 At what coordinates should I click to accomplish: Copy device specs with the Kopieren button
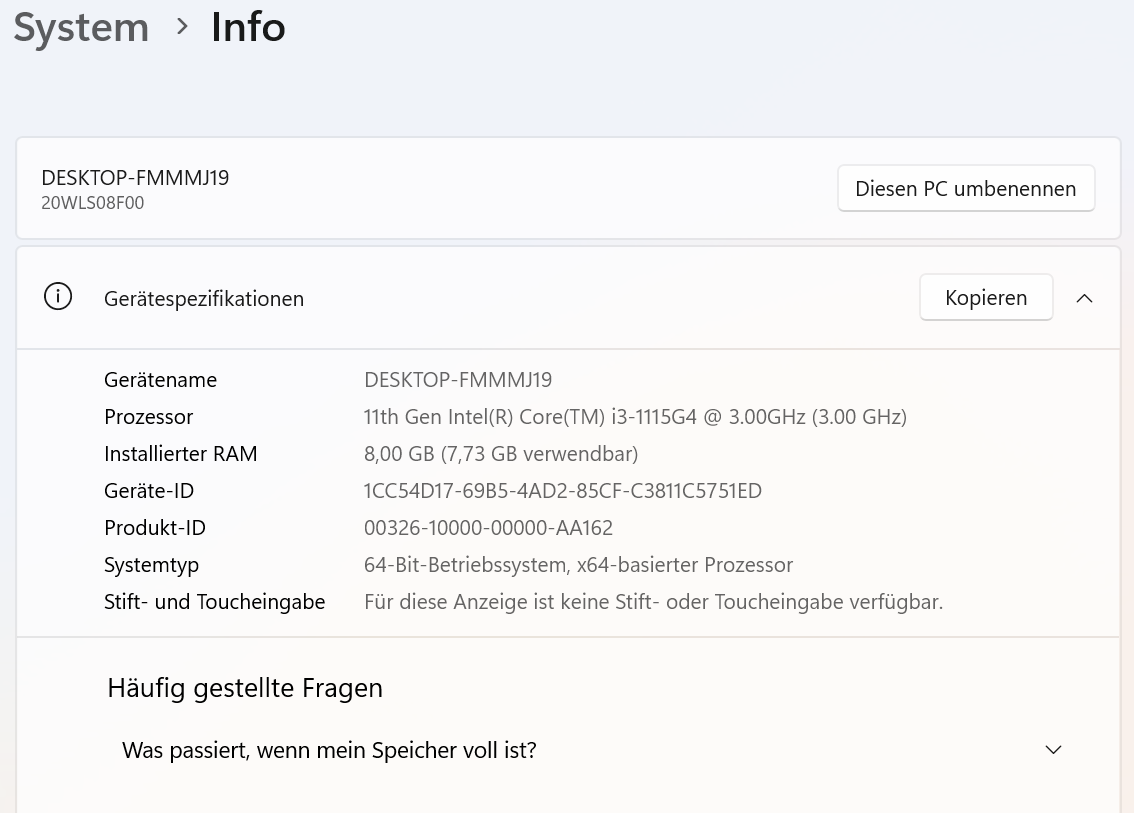[x=985, y=298]
